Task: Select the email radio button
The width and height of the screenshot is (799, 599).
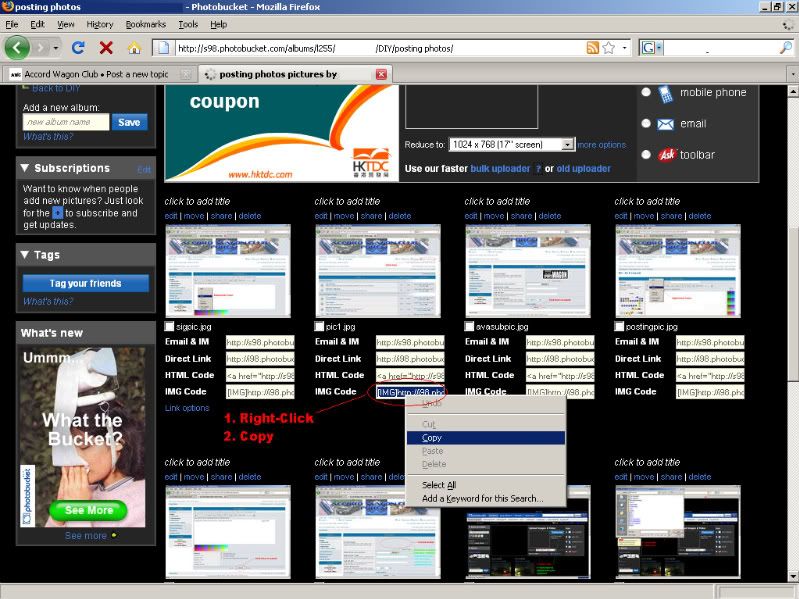Action: click(646, 123)
